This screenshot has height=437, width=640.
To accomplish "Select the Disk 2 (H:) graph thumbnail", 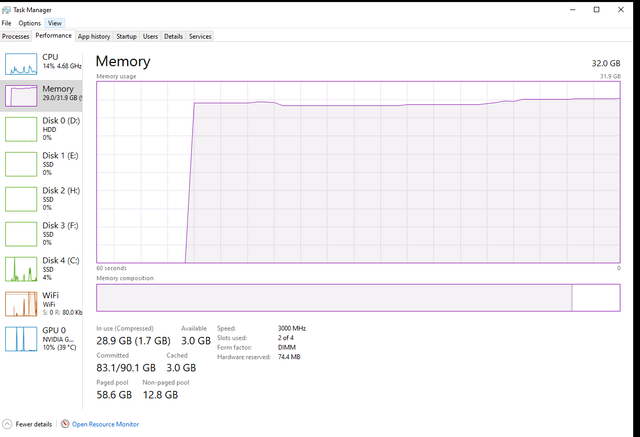I will pyautogui.click(x=21, y=199).
